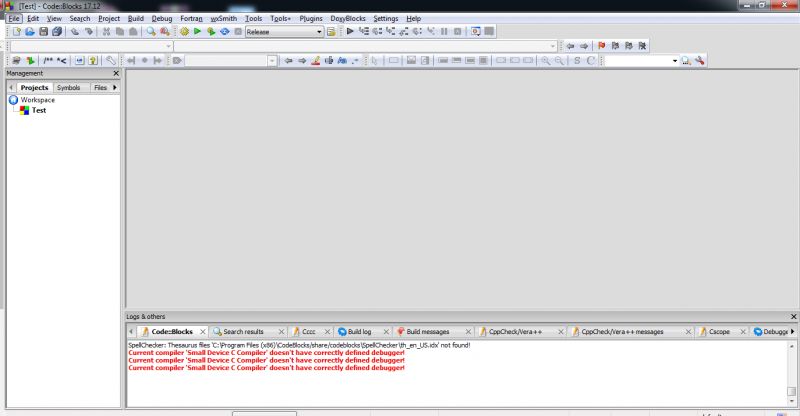Select the Test project in tree
Screen dimensions: 800x416
point(39,110)
